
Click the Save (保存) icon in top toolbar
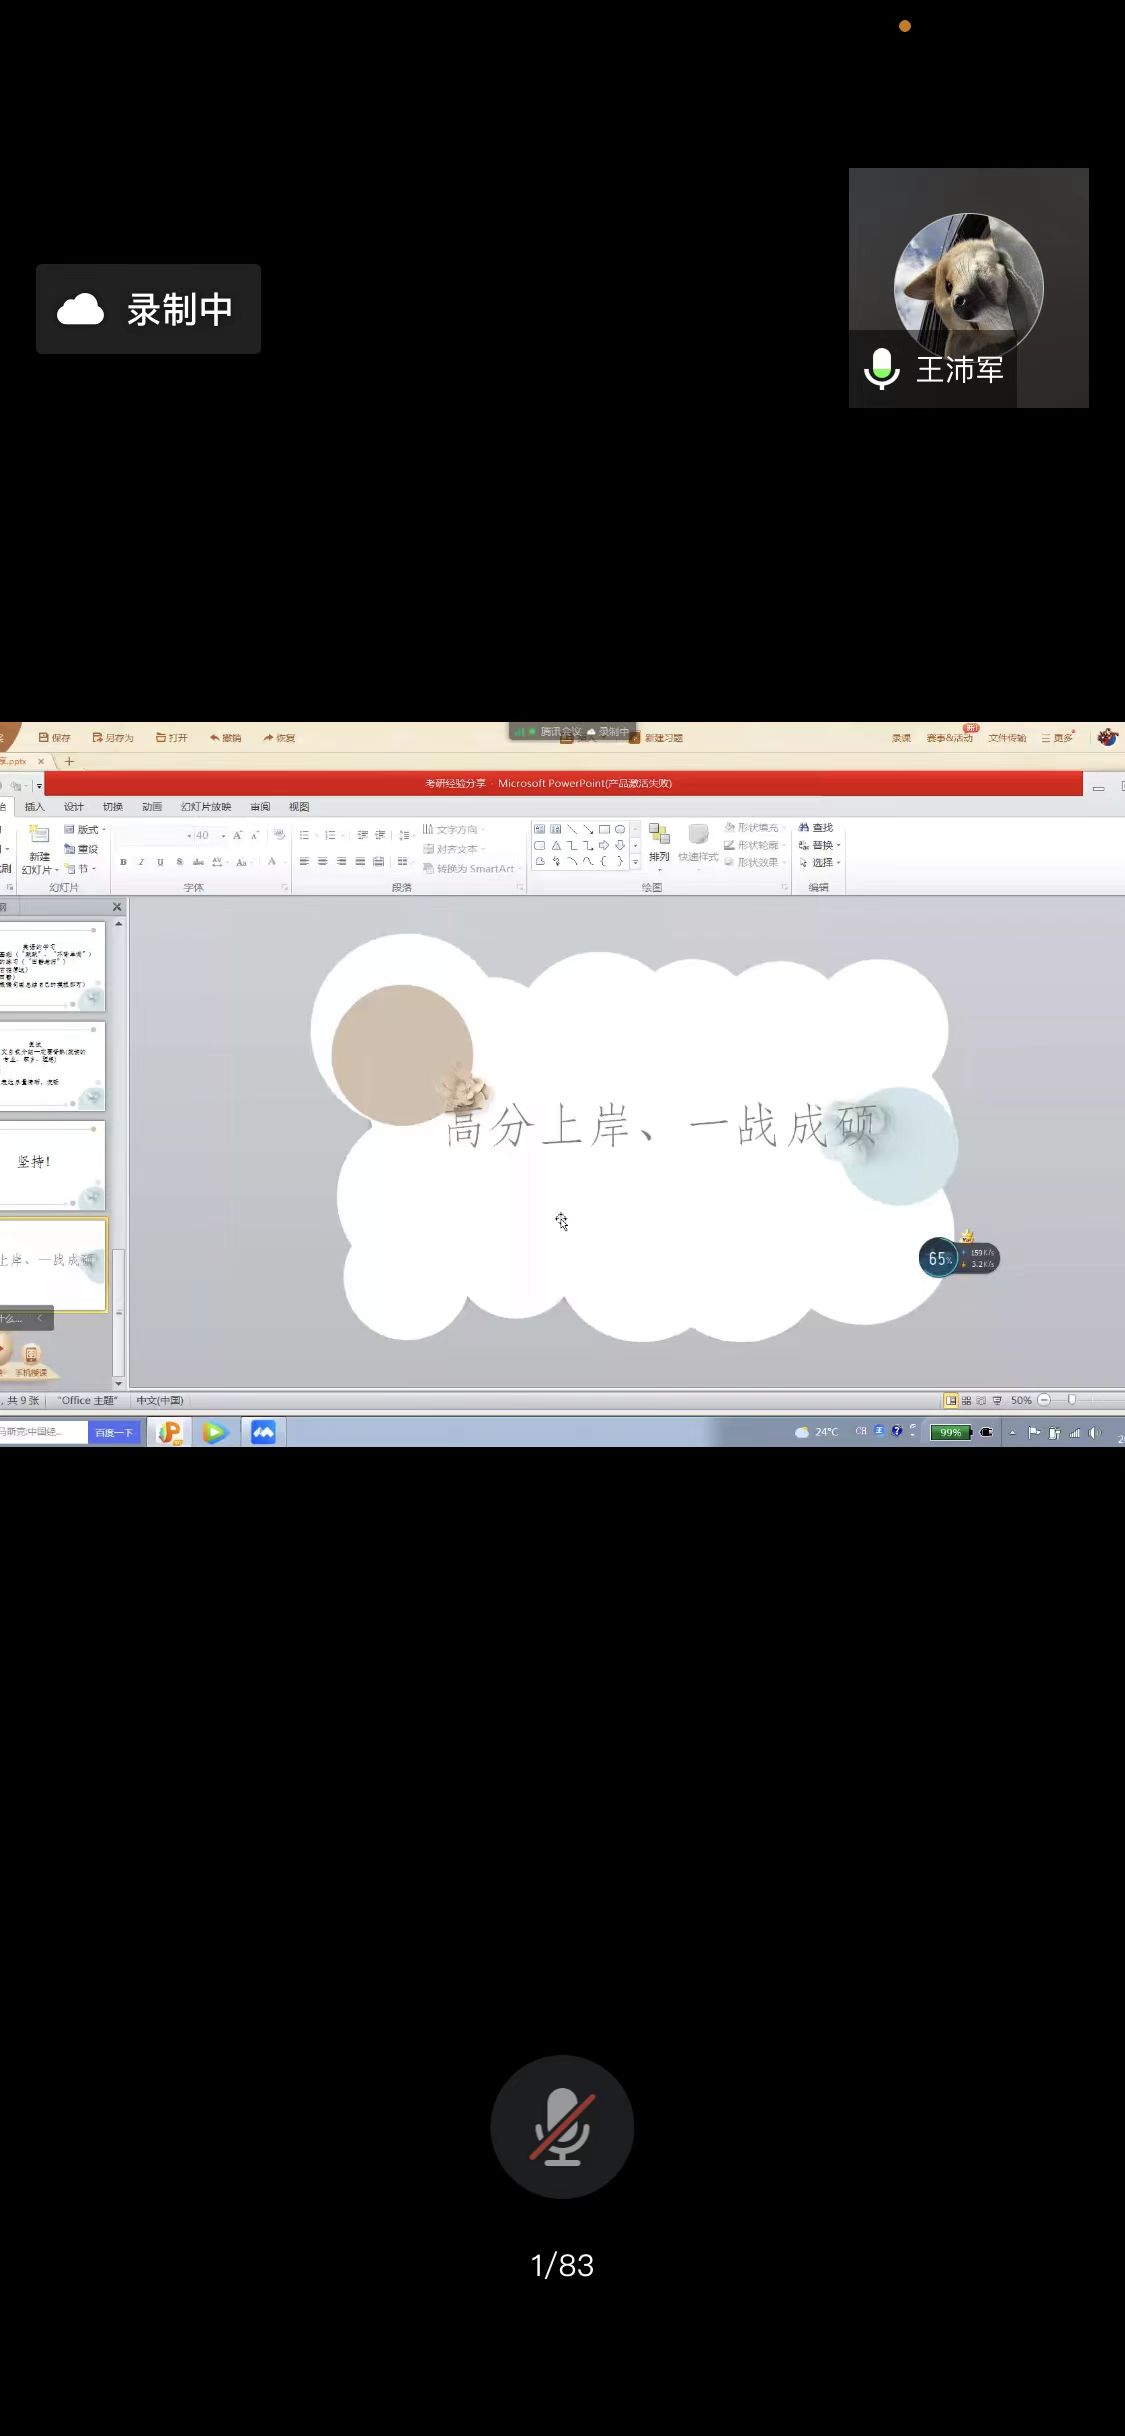point(54,737)
